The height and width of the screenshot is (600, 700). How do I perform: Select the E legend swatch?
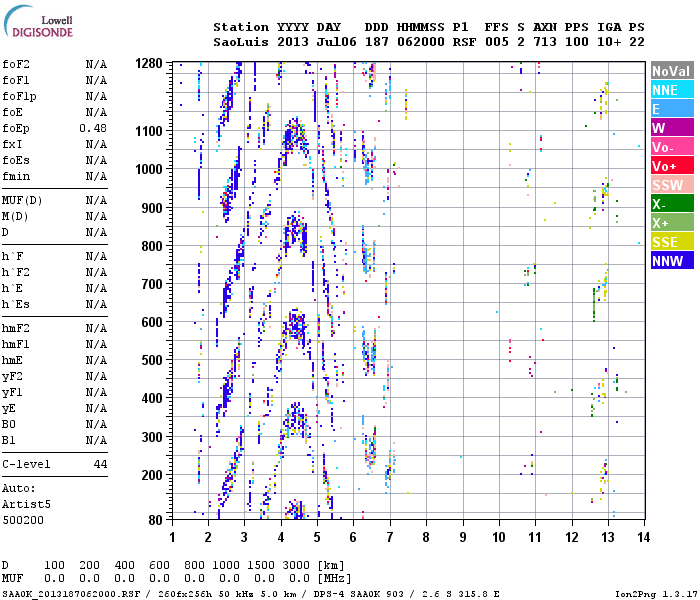coord(672,108)
